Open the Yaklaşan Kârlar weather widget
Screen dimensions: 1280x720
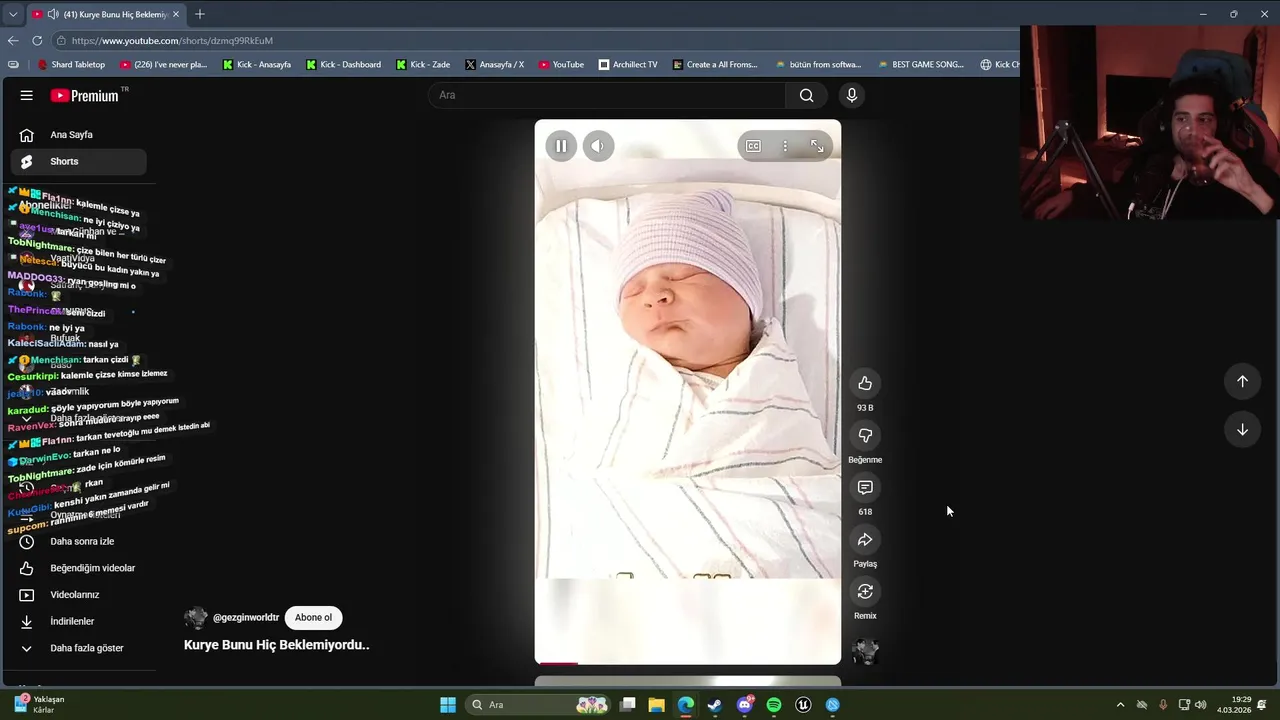(x=40, y=704)
